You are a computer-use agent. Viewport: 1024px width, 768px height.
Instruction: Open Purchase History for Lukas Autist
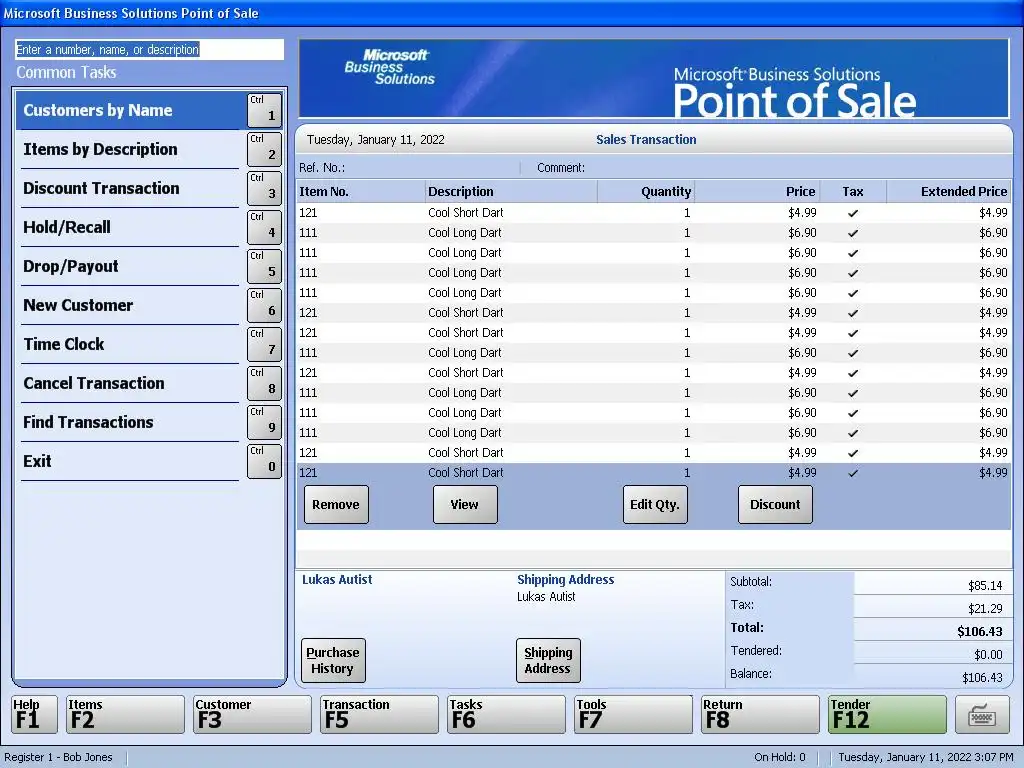click(x=333, y=660)
